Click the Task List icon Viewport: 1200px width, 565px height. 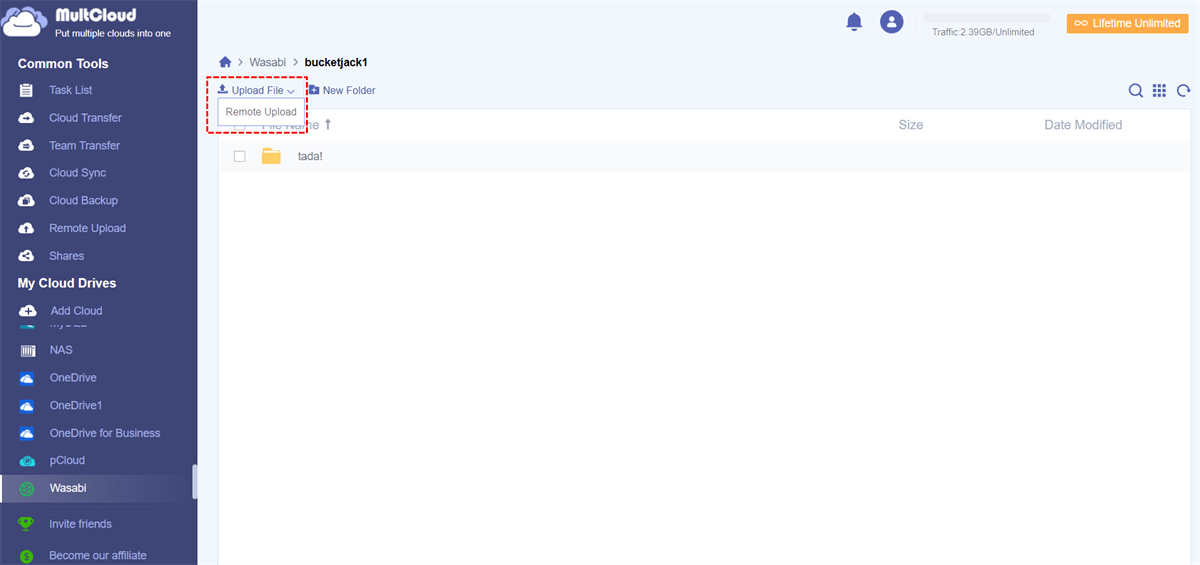click(x=28, y=90)
